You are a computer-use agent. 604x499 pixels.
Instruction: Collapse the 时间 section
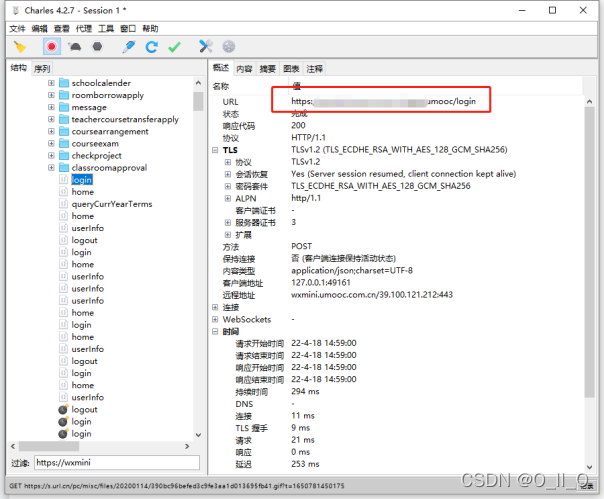[x=215, y=331]
